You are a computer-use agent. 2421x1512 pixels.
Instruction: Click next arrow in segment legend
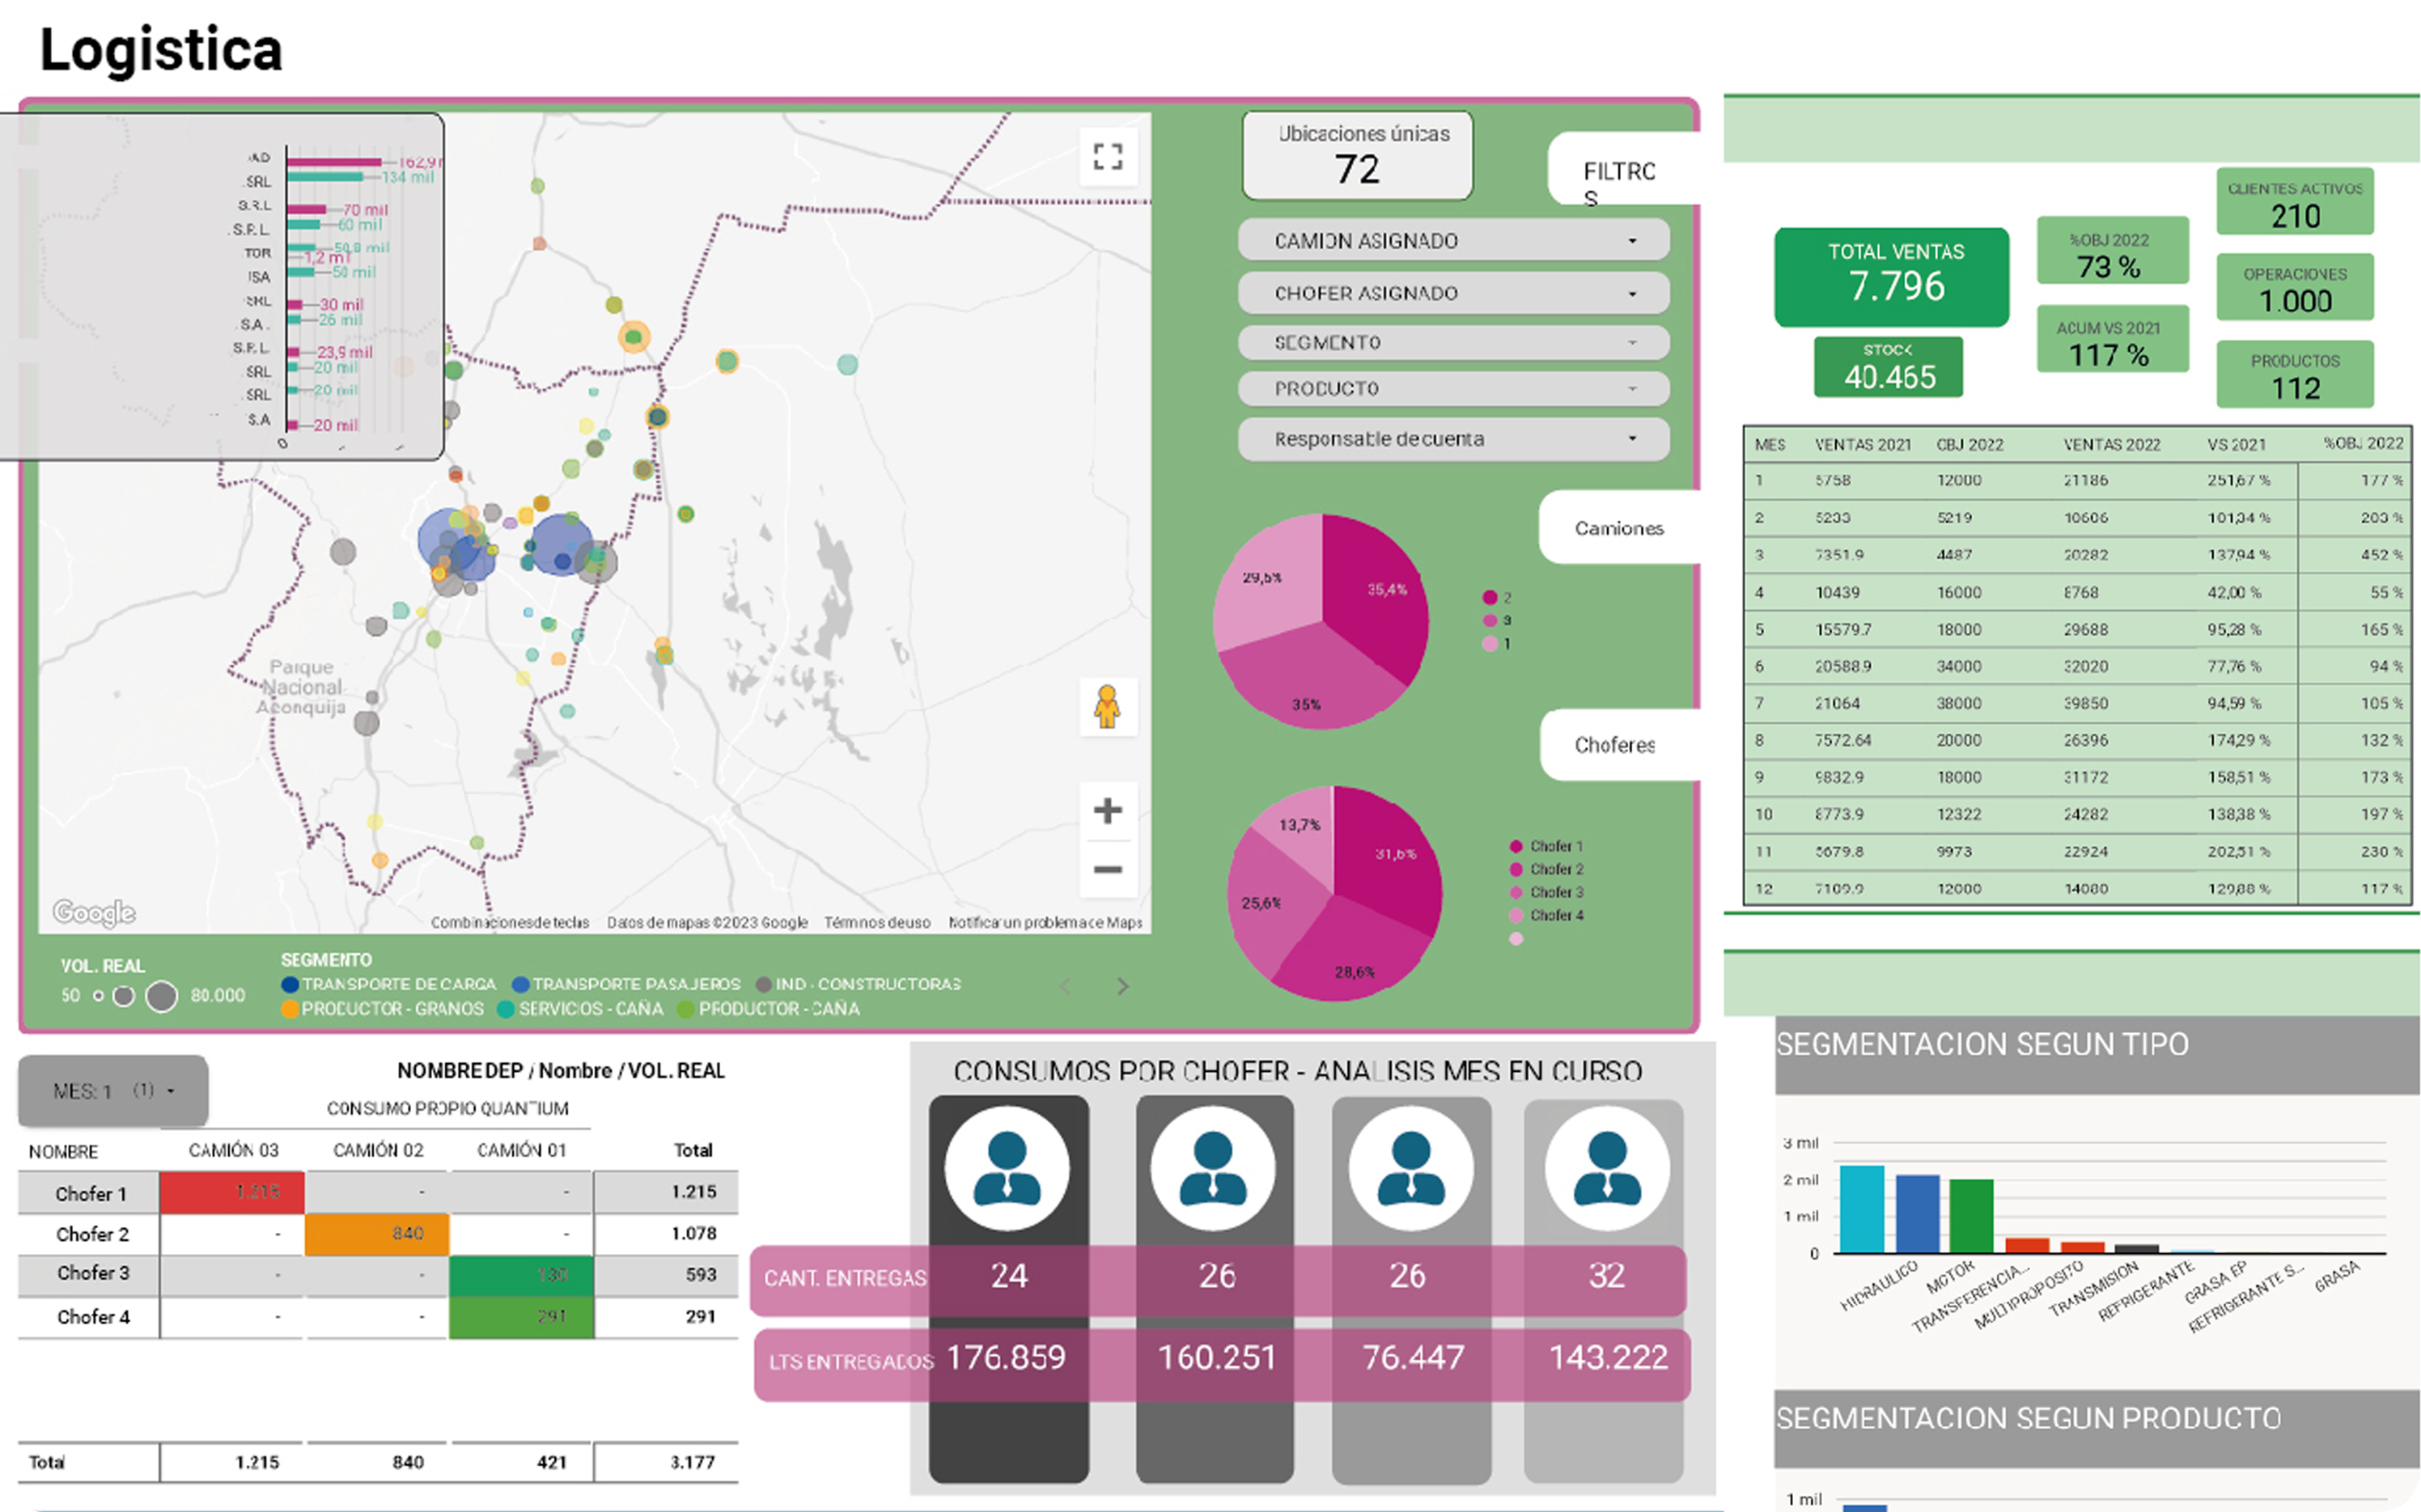pos(1123,986)
